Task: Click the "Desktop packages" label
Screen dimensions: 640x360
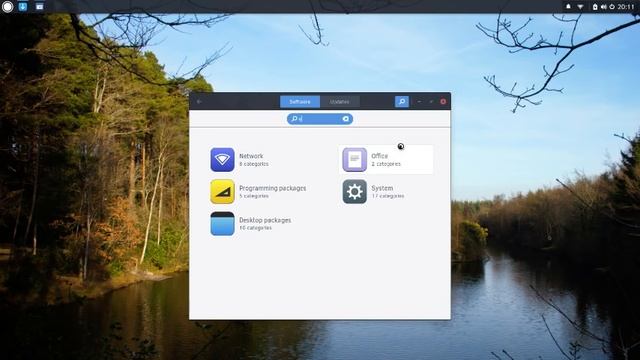Action: pyautogui.click(x=265, y=220)
